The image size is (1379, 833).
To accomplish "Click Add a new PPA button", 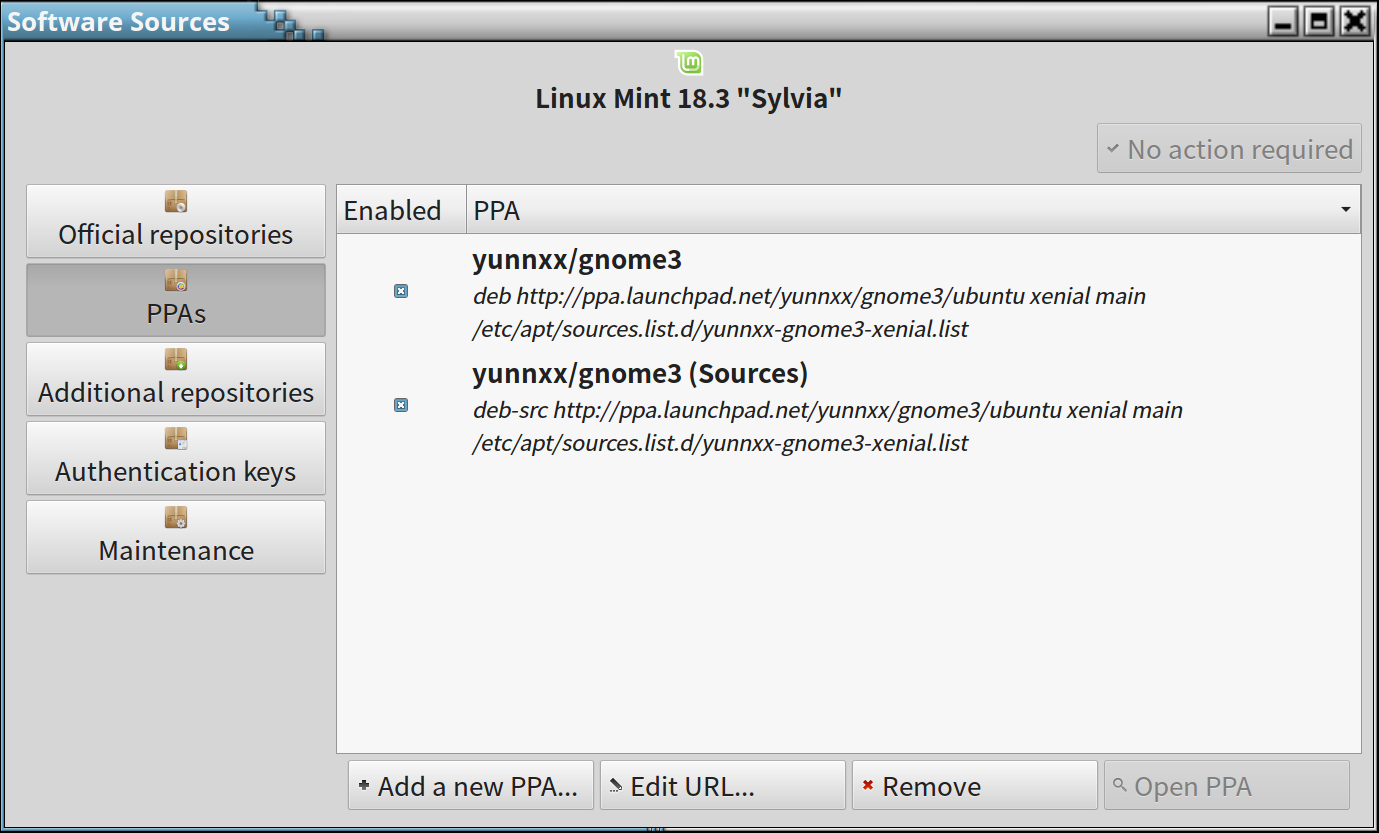I will click(471, 786).
